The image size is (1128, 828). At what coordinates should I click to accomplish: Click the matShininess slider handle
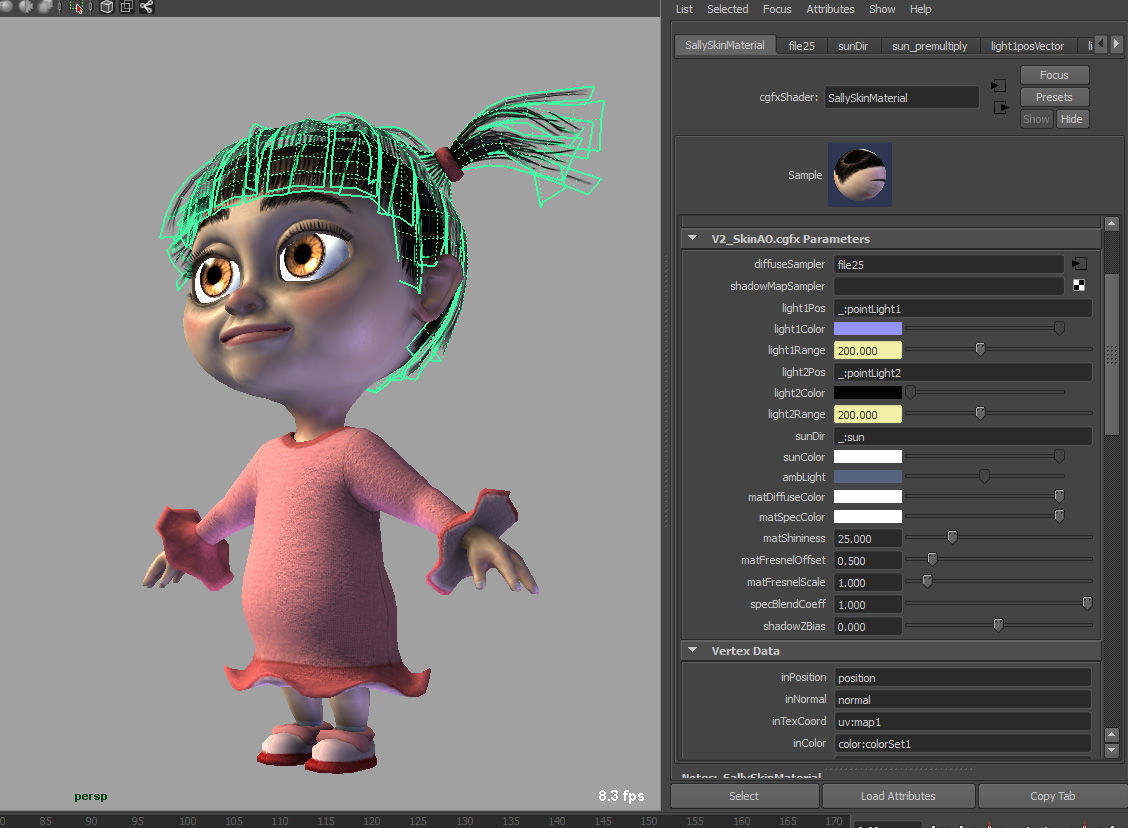(x=952, y=537)
